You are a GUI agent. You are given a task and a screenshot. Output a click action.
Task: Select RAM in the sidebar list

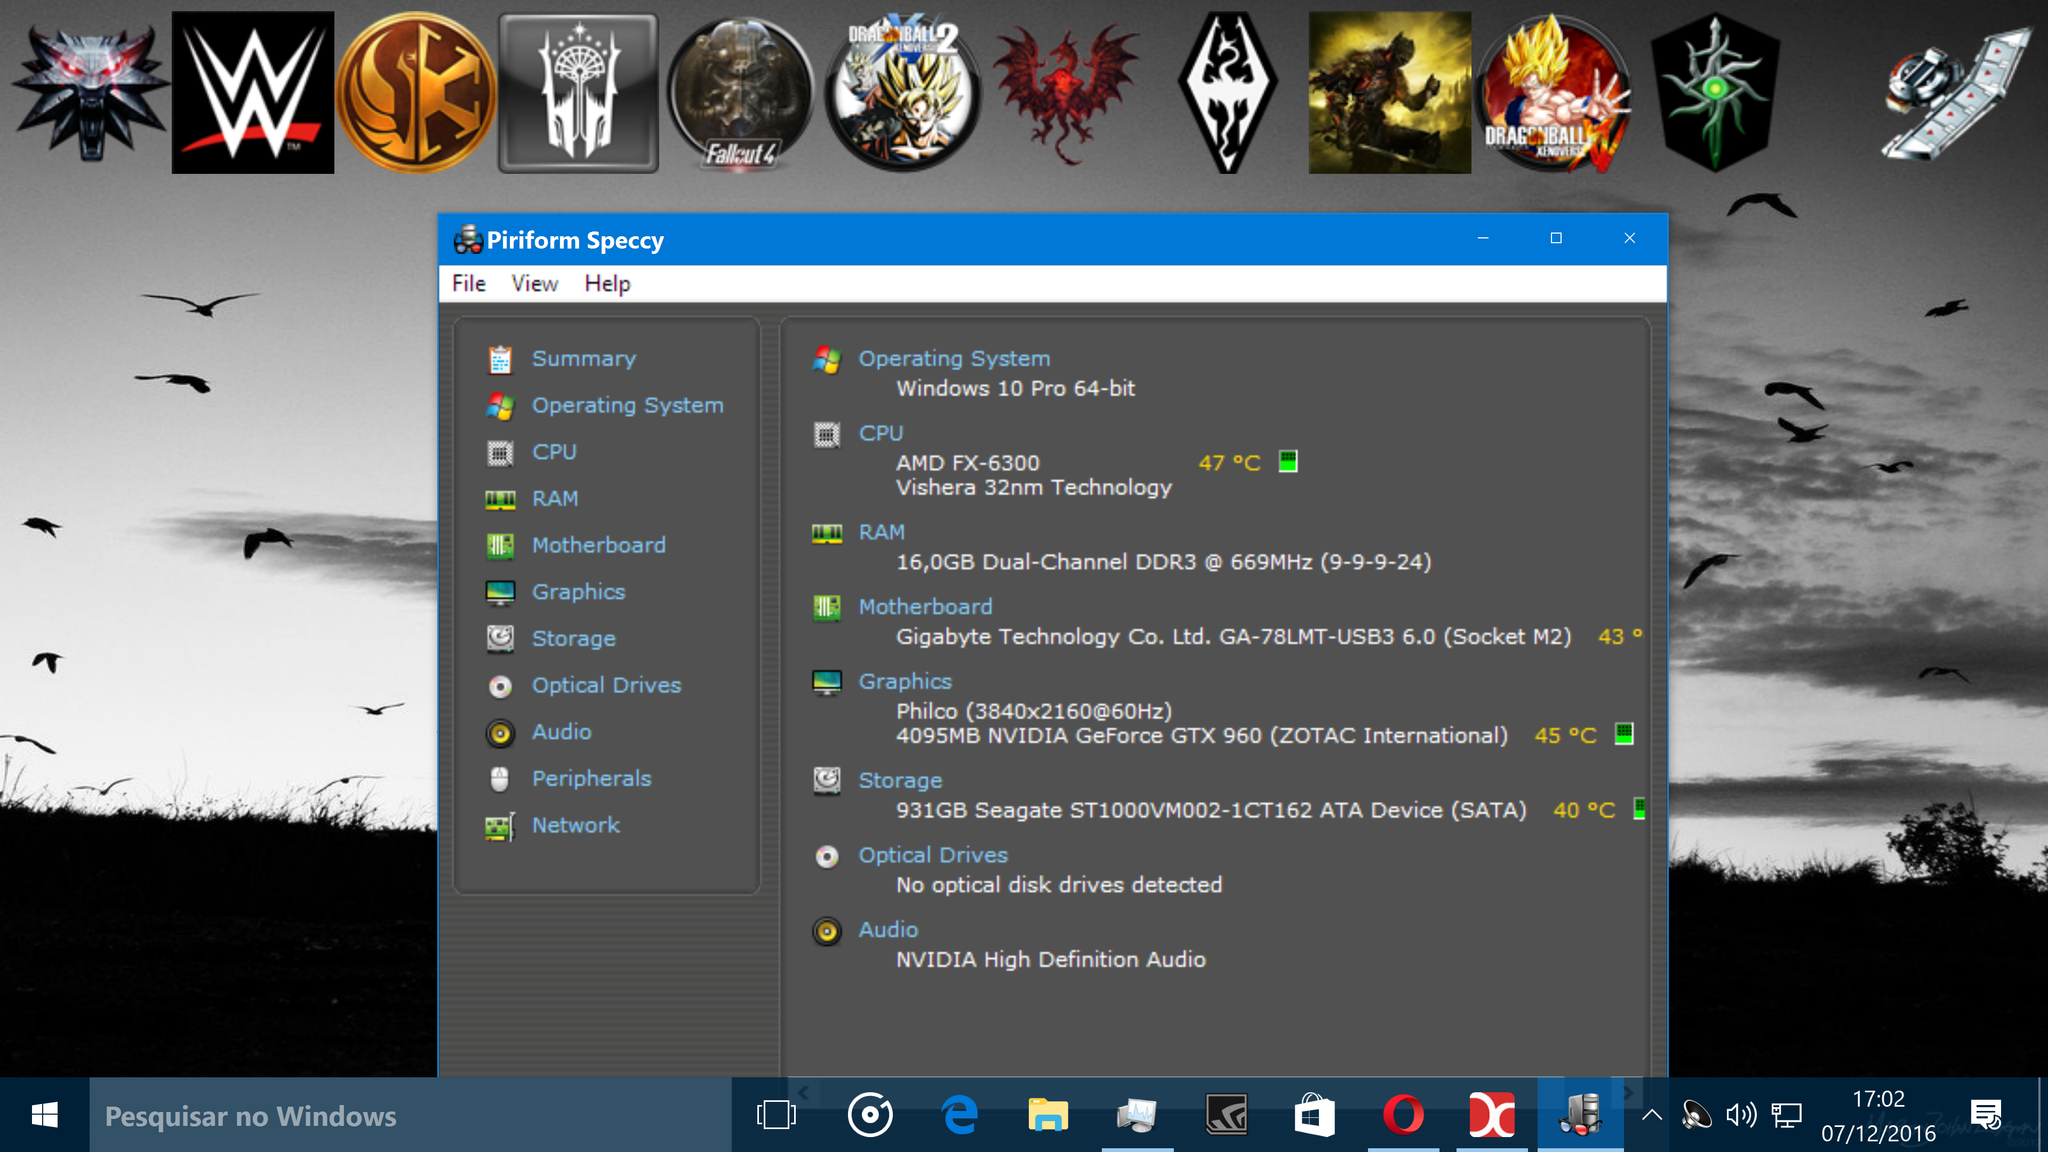(555, 498)
